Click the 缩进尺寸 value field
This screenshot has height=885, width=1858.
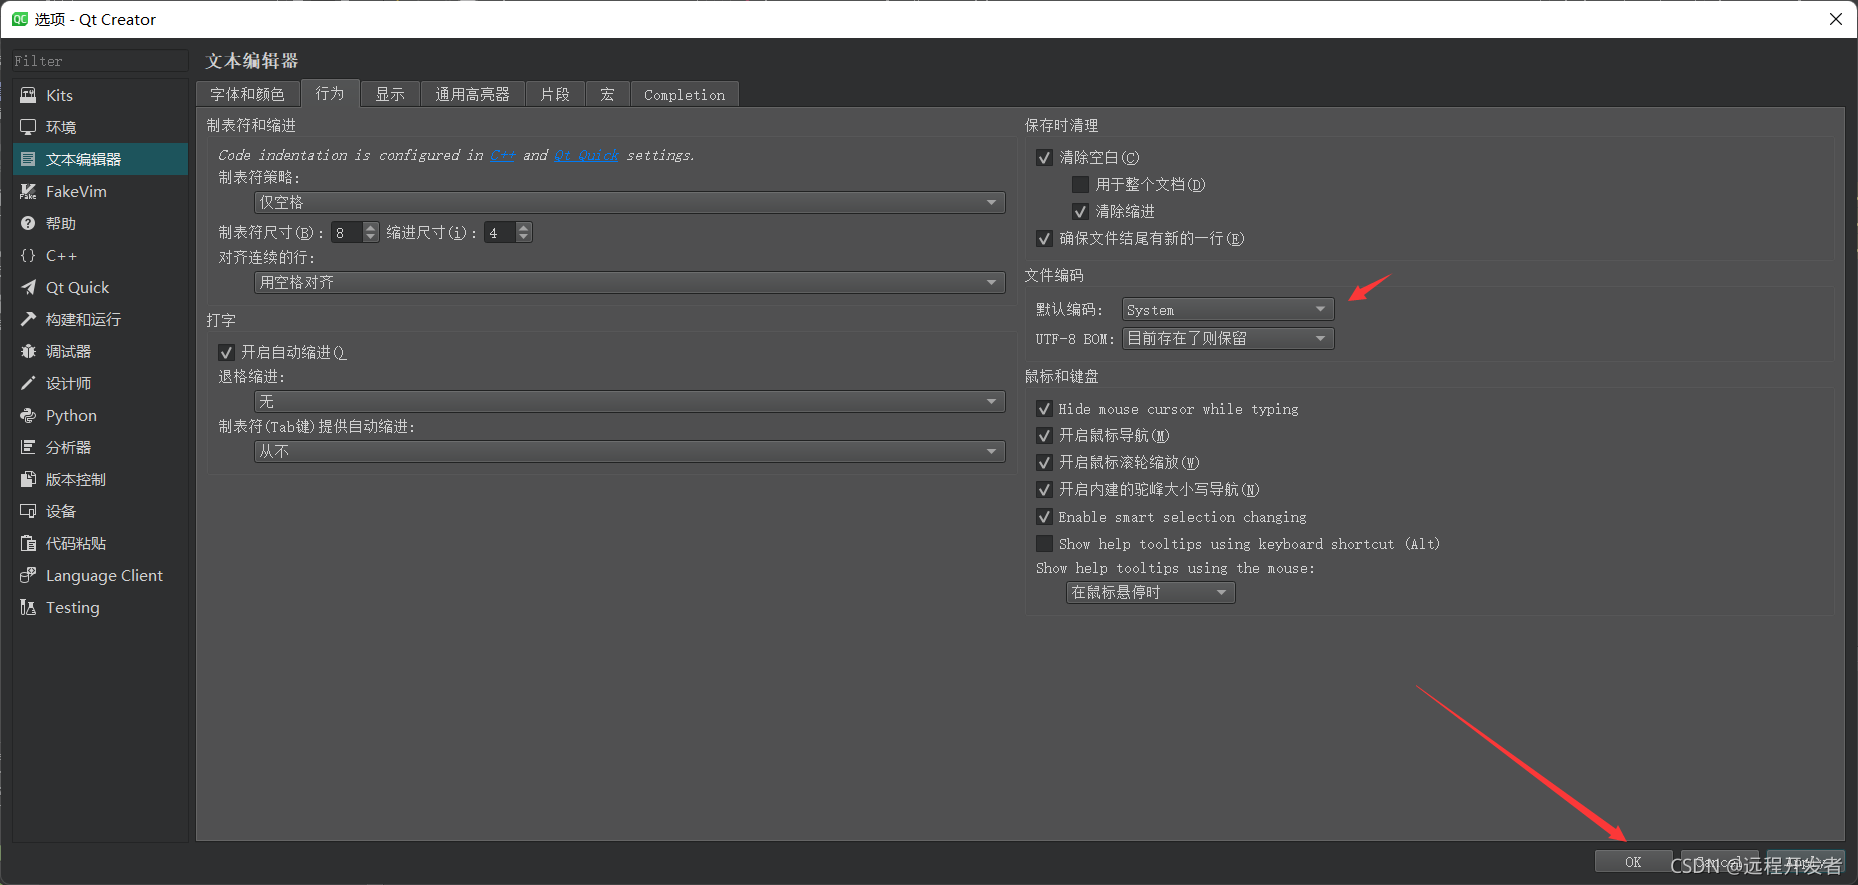click(x=500, y=233)
